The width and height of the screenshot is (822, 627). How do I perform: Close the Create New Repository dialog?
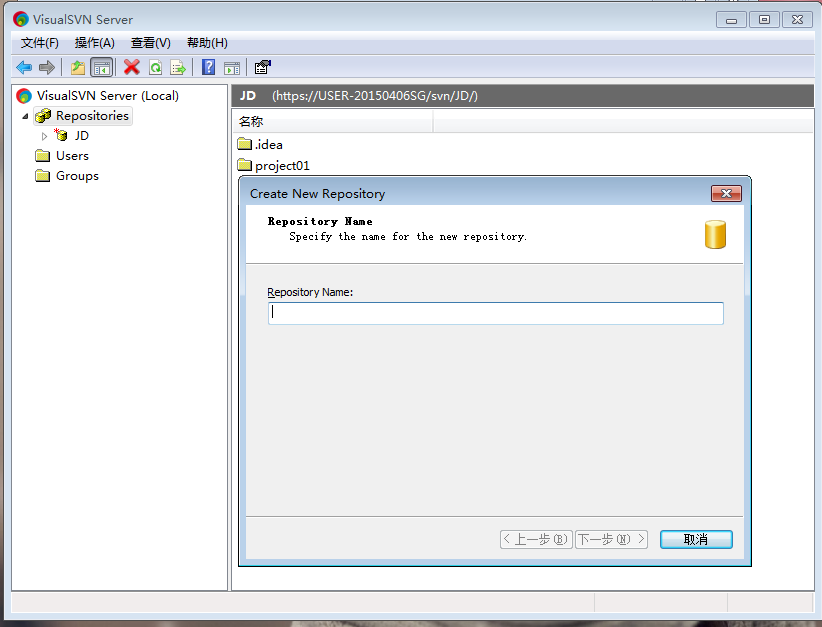point(726,193)
